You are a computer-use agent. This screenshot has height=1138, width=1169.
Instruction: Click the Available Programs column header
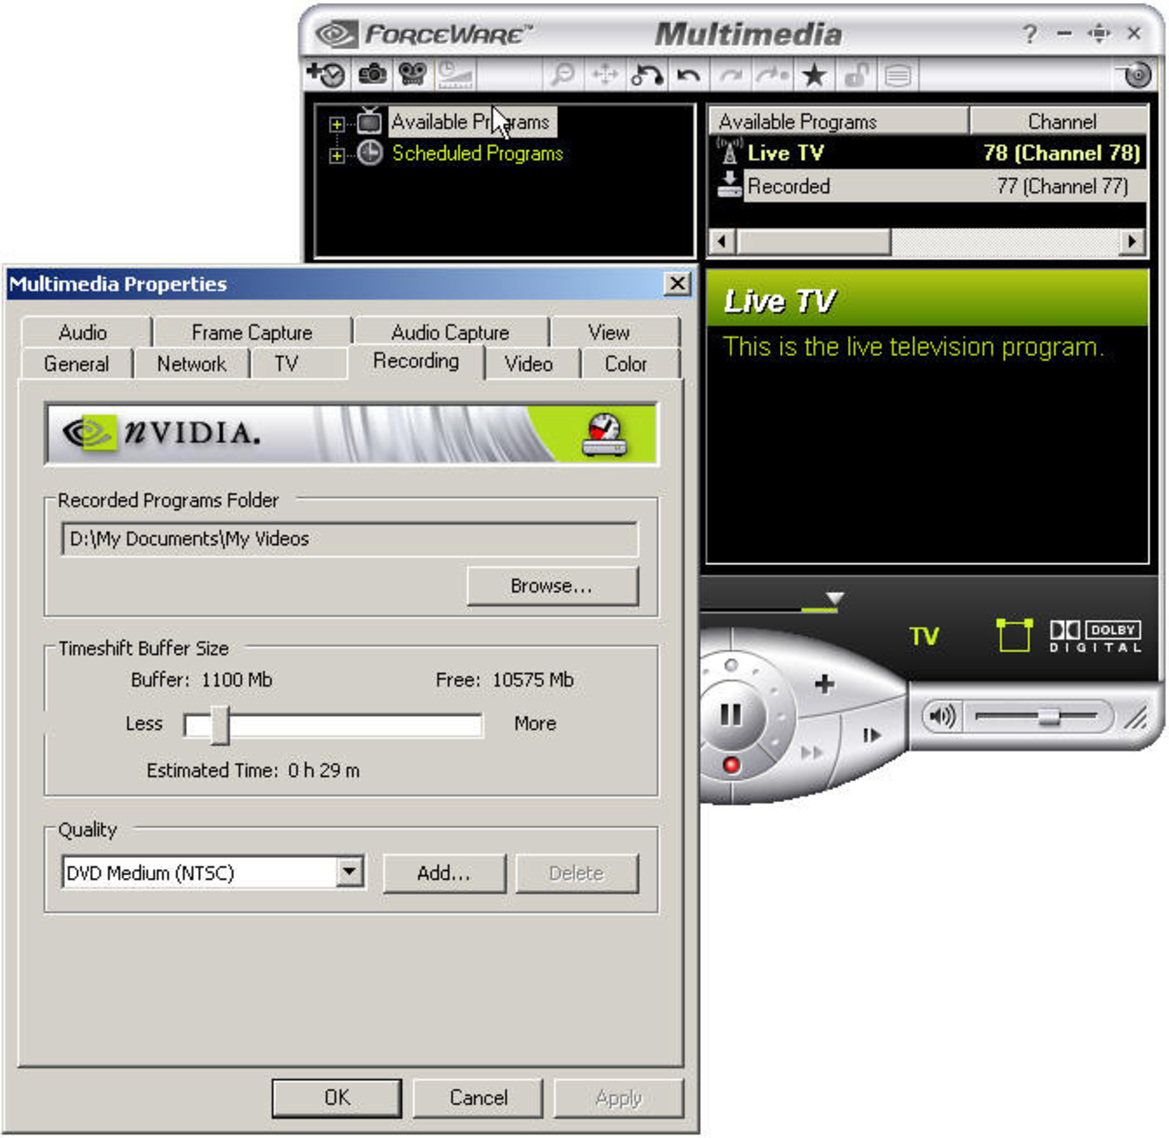[838, 121]
